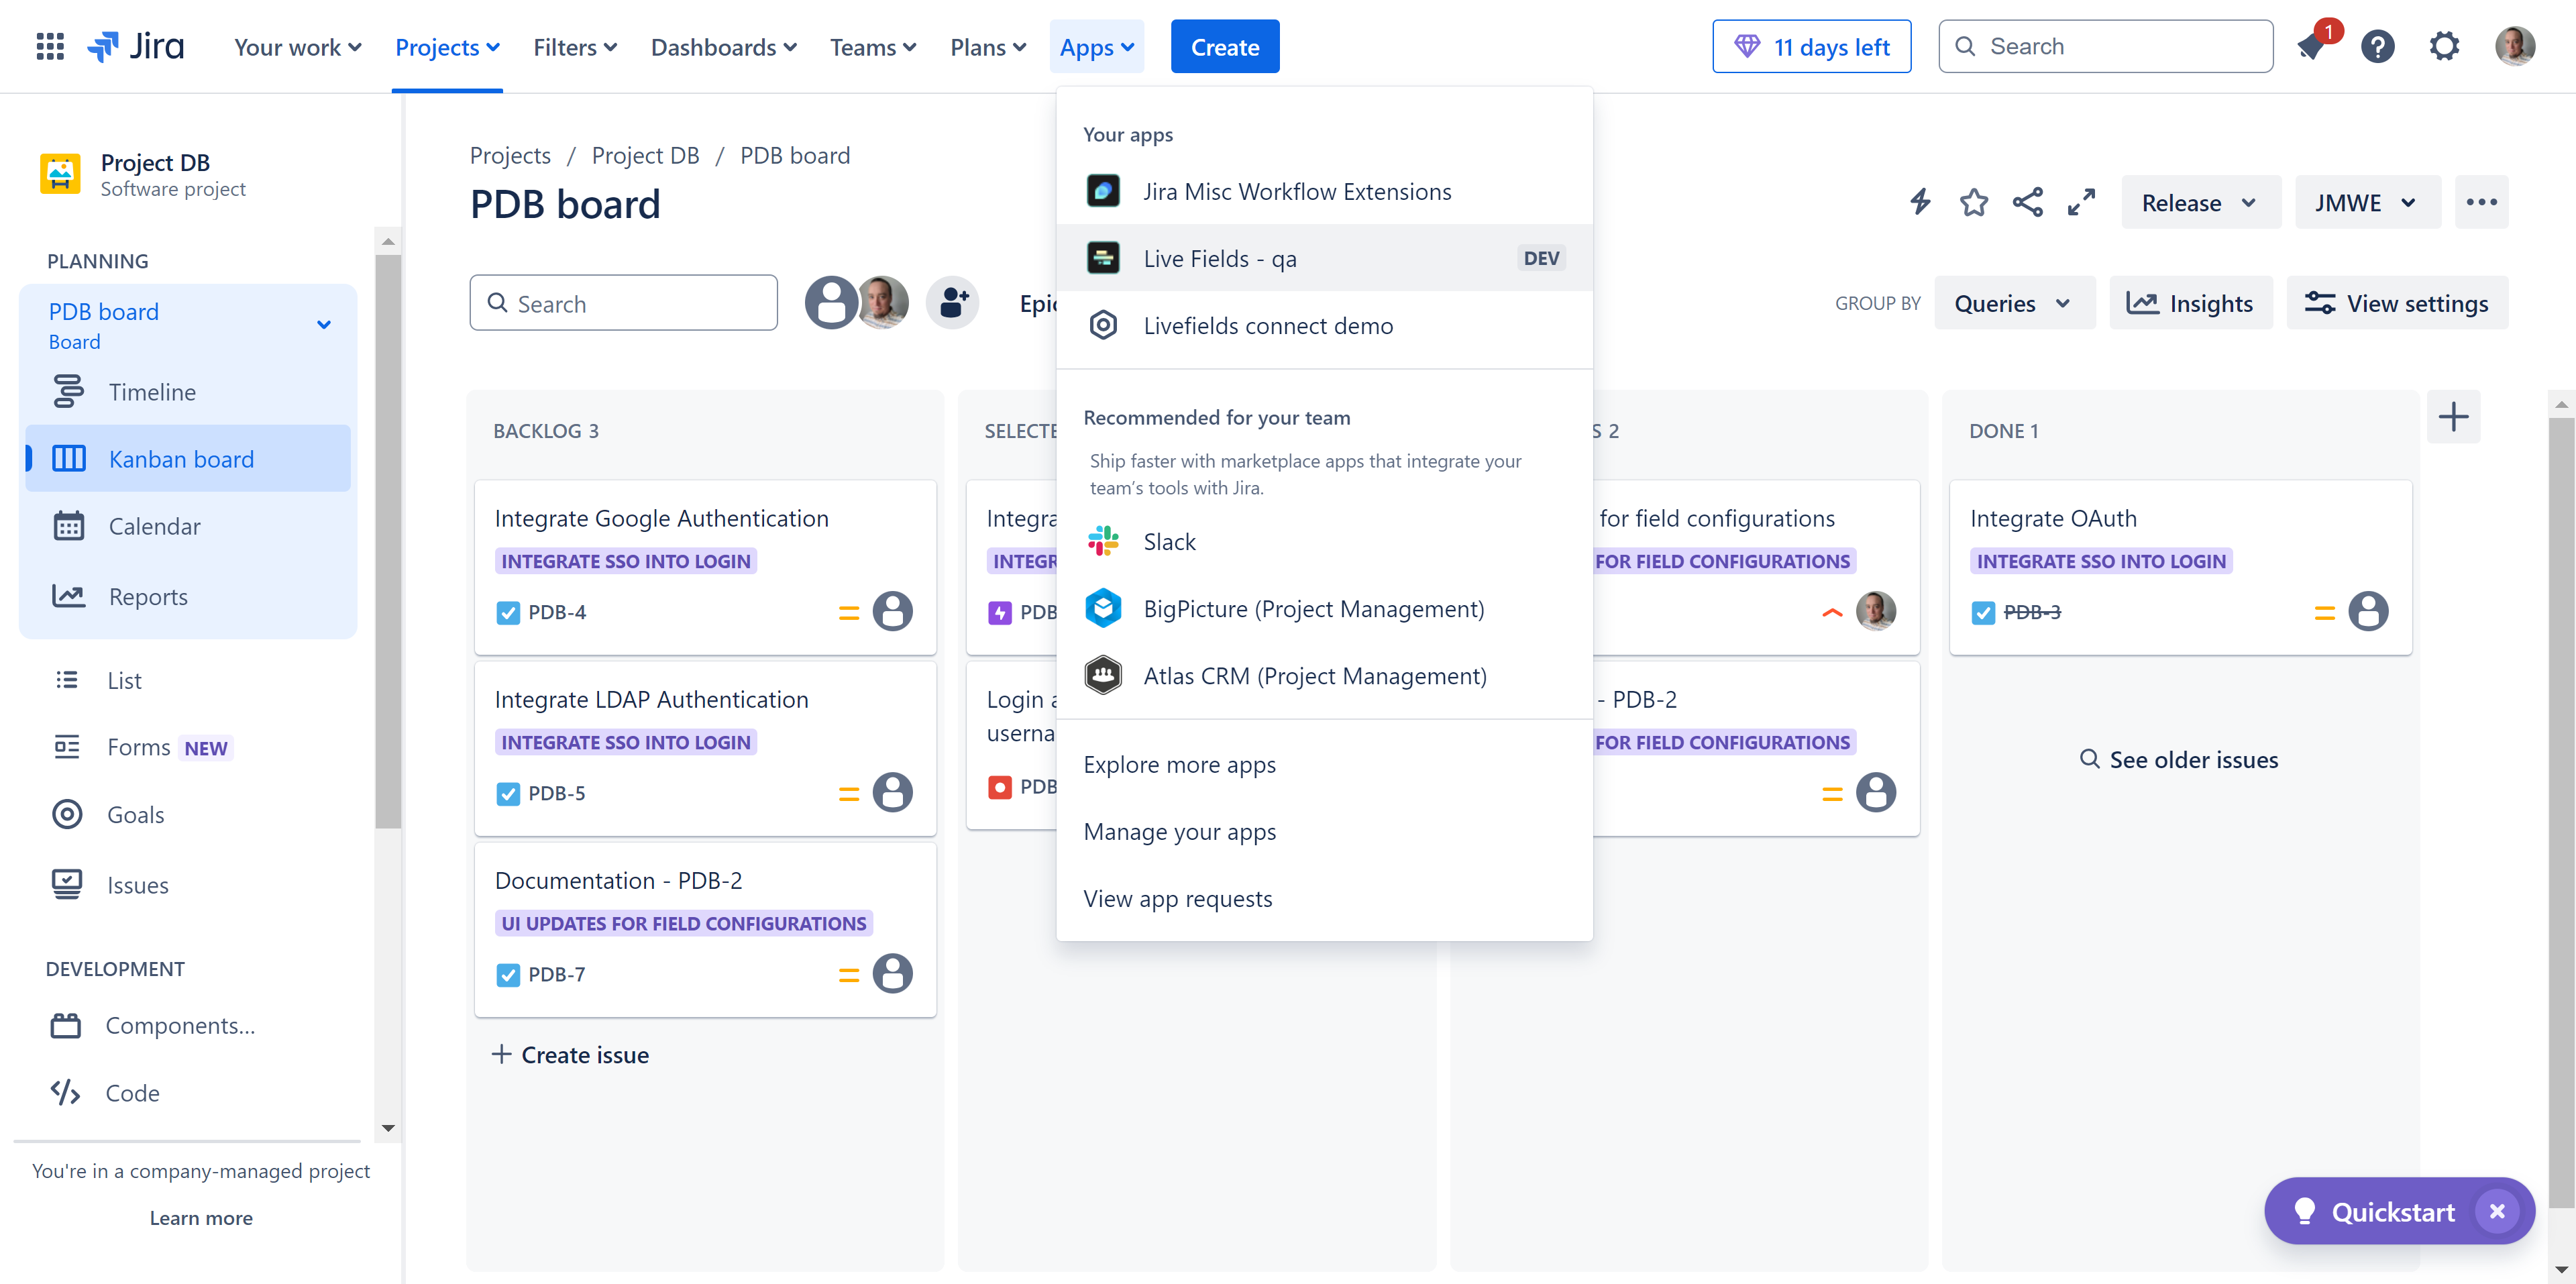Click the share board icon
The width and height of the screenshot is (2576, 1284).
2027,203
